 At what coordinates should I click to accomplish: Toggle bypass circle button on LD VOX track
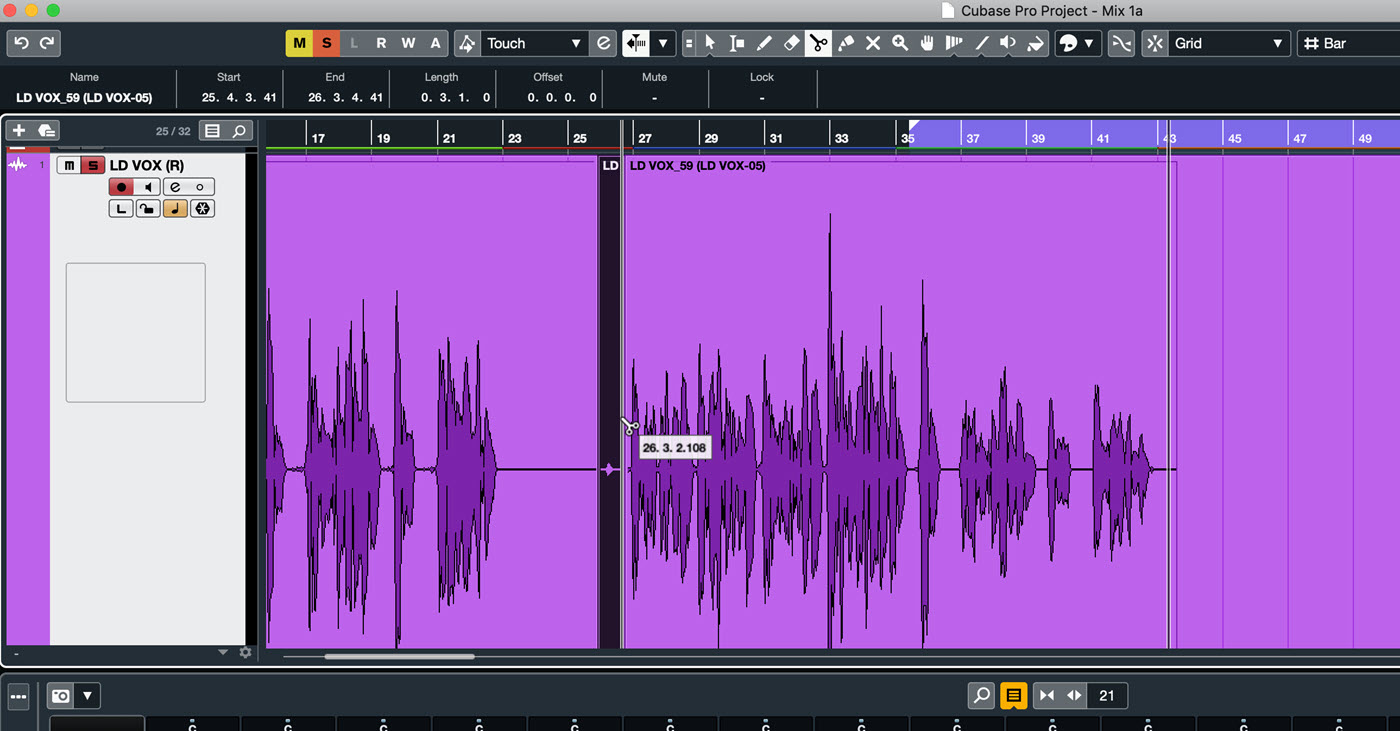coord(201,187)
